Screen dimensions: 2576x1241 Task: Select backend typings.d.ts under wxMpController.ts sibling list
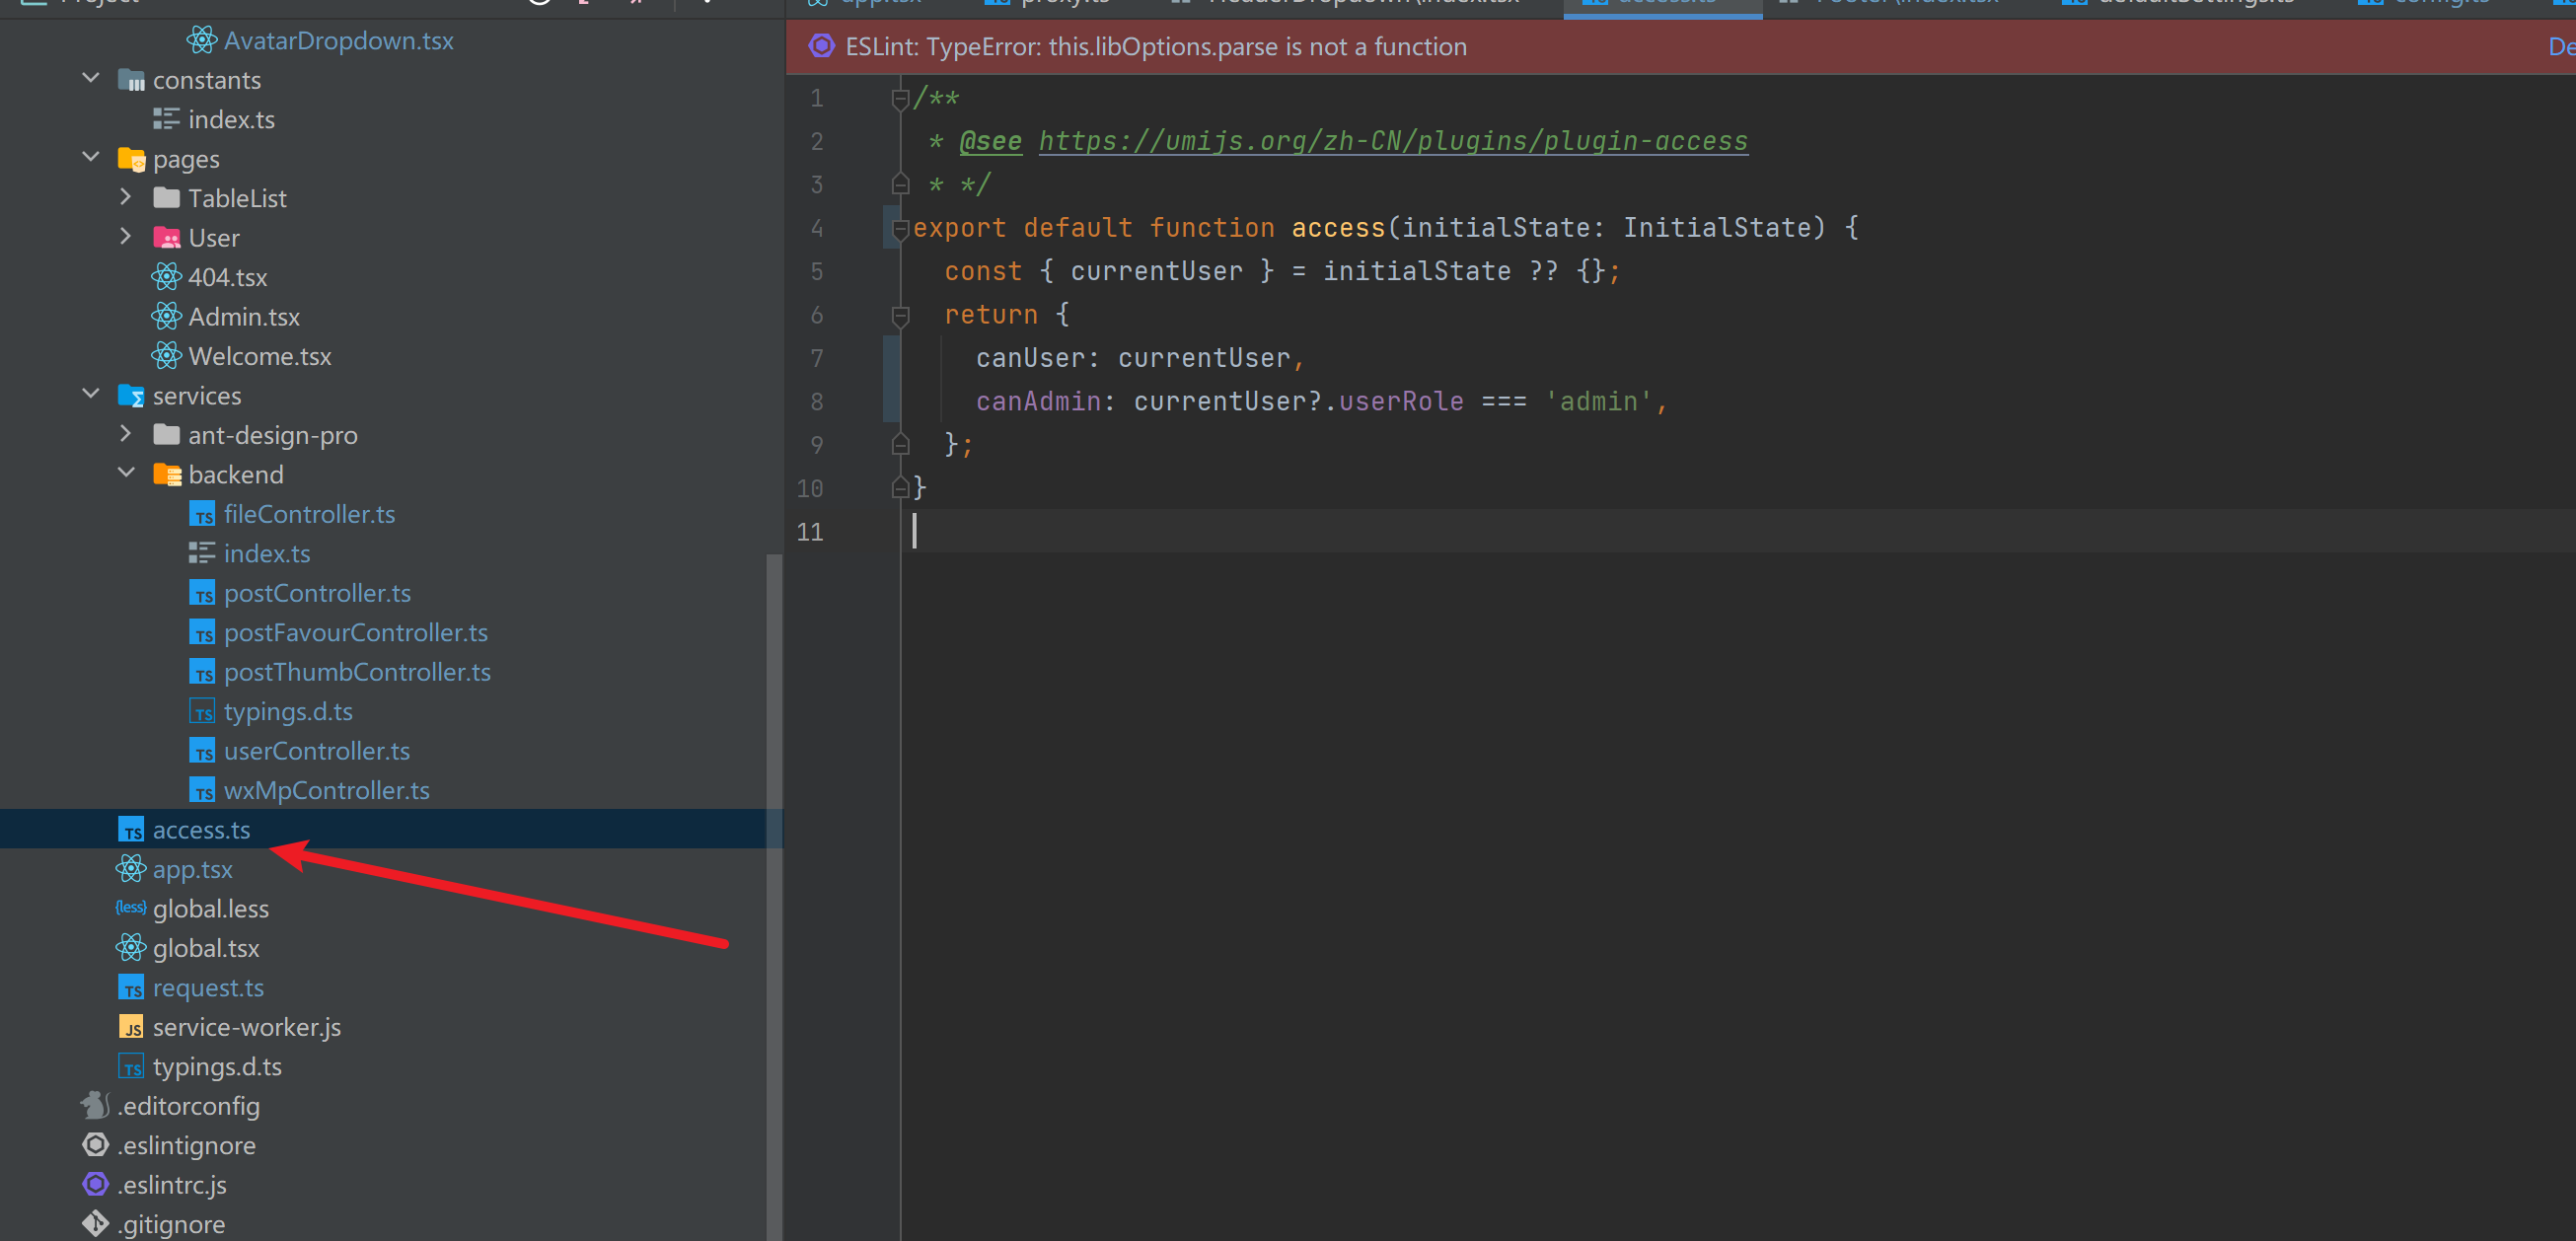pyautogui.click(x=288, y=712)
